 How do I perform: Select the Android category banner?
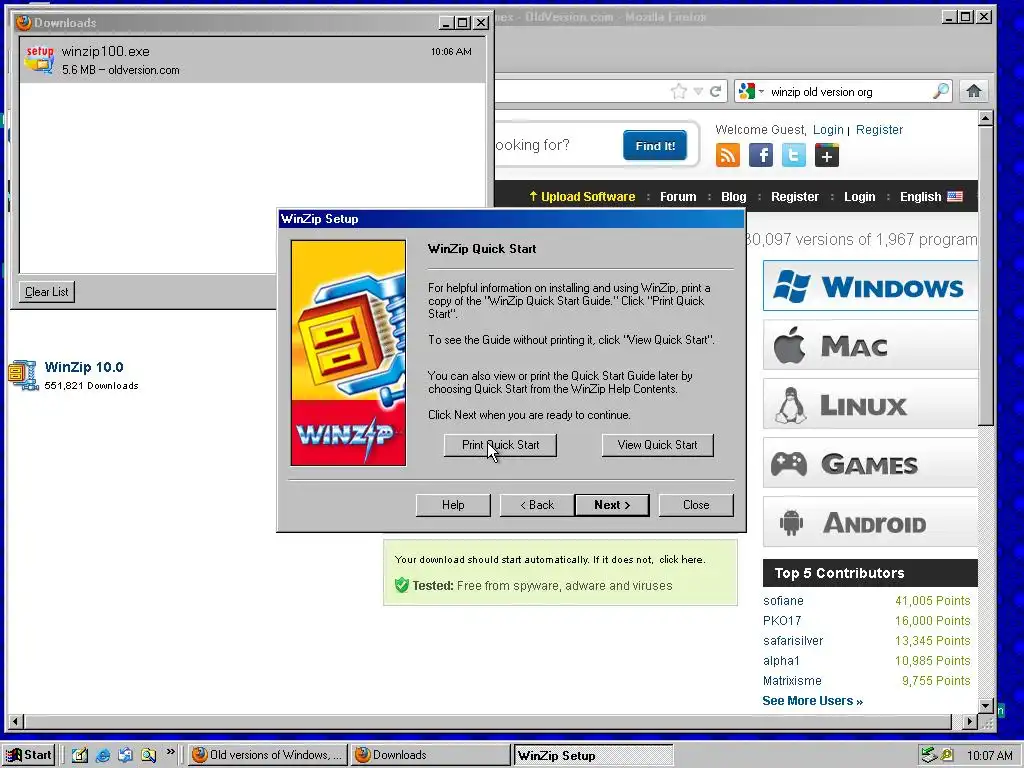(871, 522)
